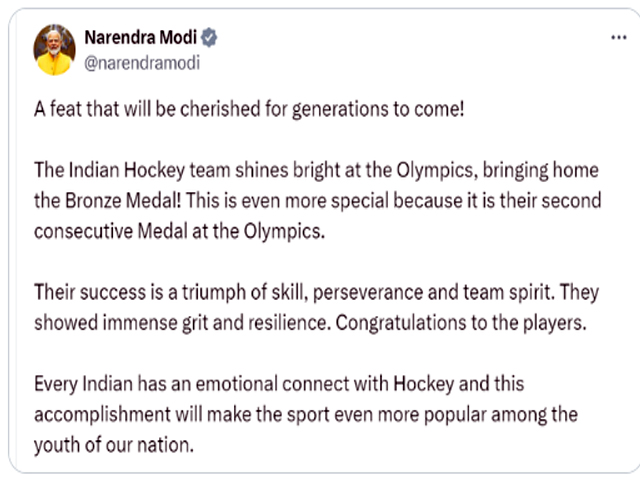Click the word 'accomplishment' in the last paragraph
The image size is (640, 480).
tap(102, 415)
